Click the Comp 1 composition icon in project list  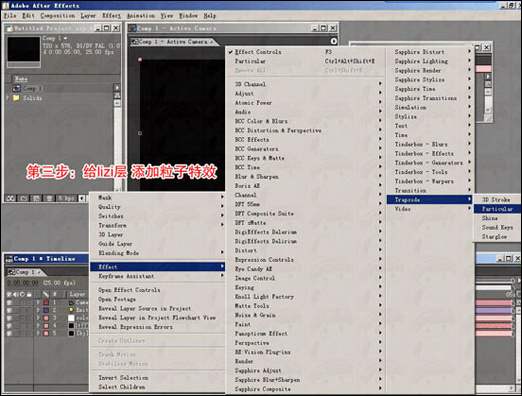pyautogui.click(x=16, y=88)
